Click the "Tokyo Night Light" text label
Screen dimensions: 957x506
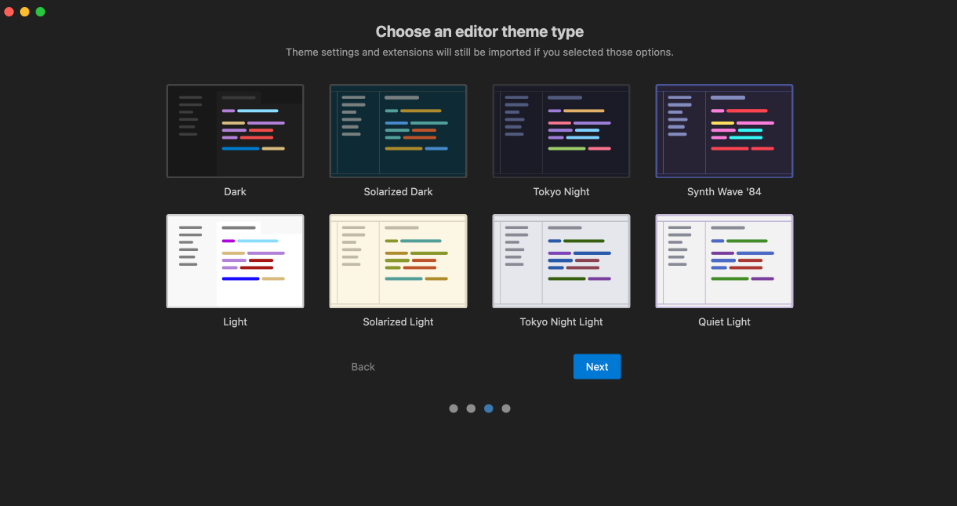tap(561, 322)
